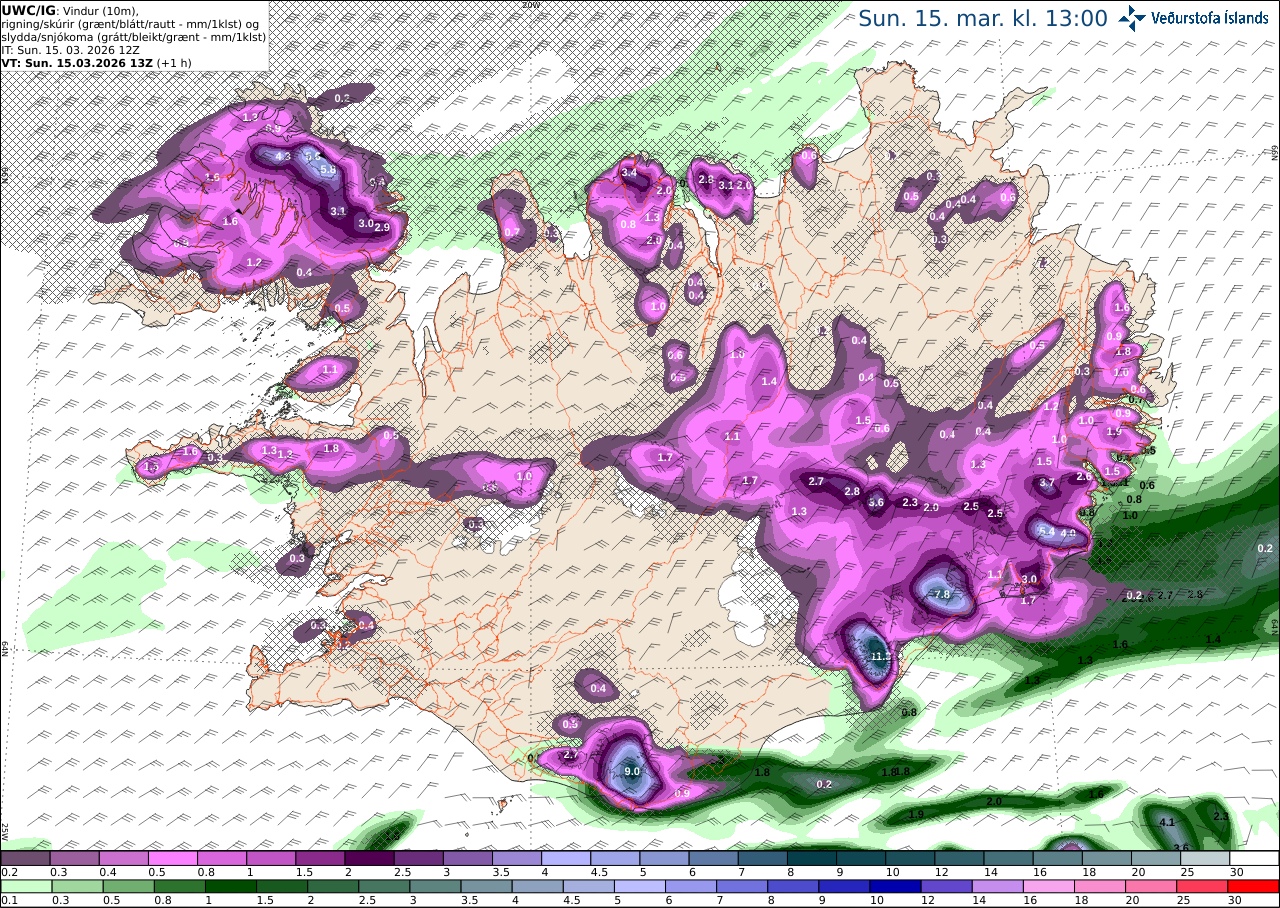Screen dimensions: 1280x908
Task: Select the top-row snow swatch labeled 25
Action: click(1205, 858)
